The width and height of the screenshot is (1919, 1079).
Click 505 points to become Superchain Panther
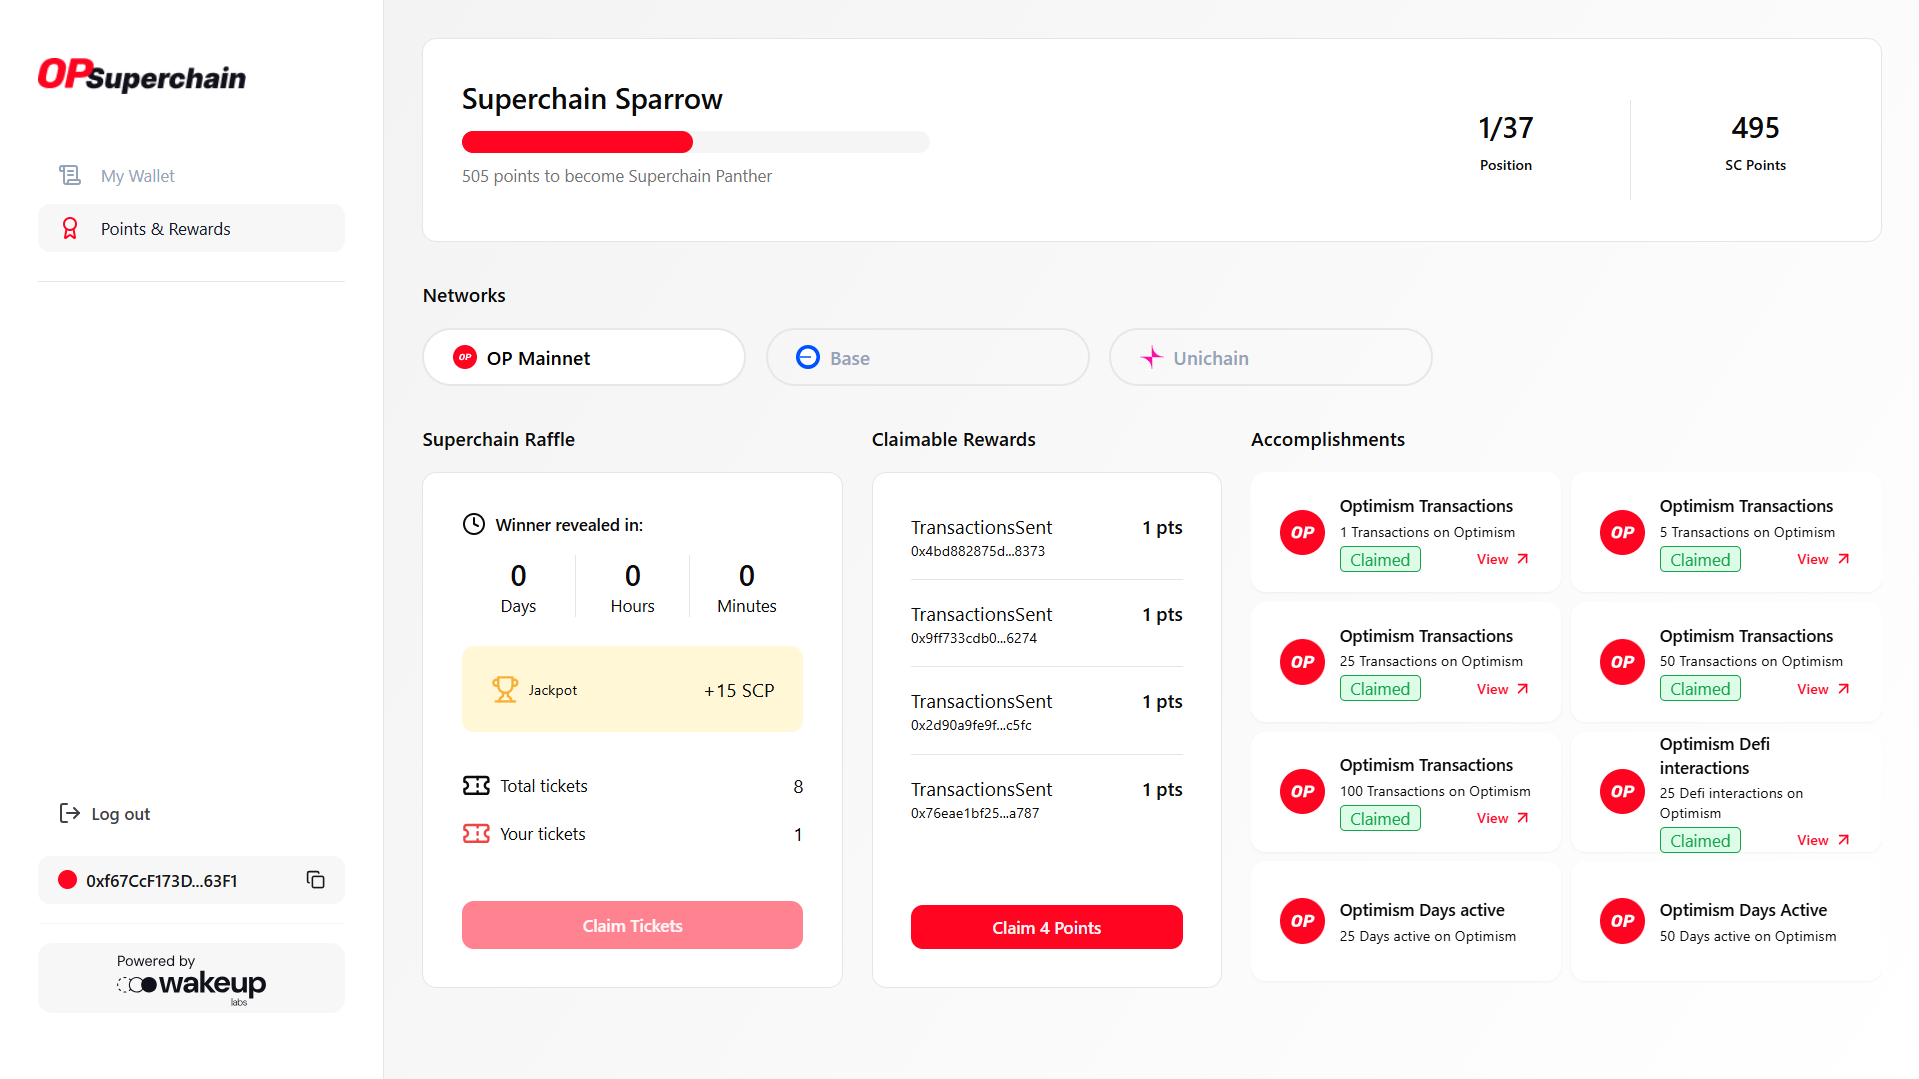617,176
